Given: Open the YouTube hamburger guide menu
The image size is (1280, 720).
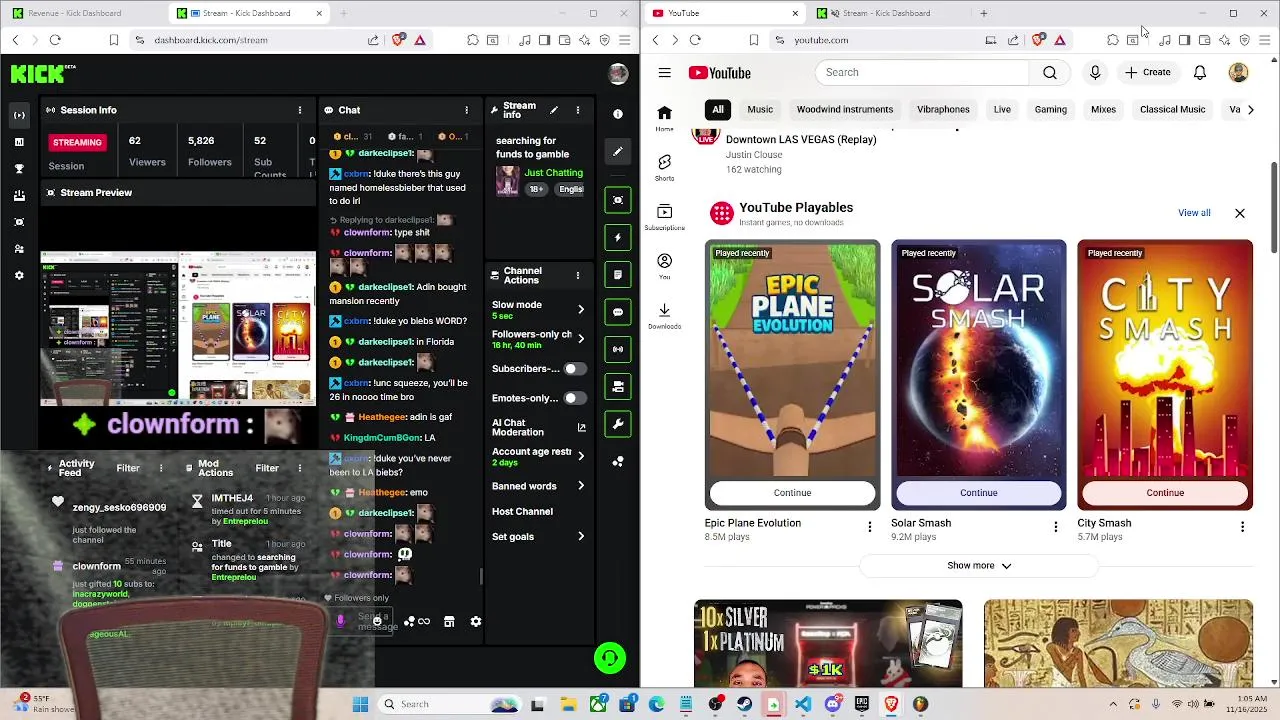Looking at the screenshot, I should pyautogui.click(x=664, y=72).
